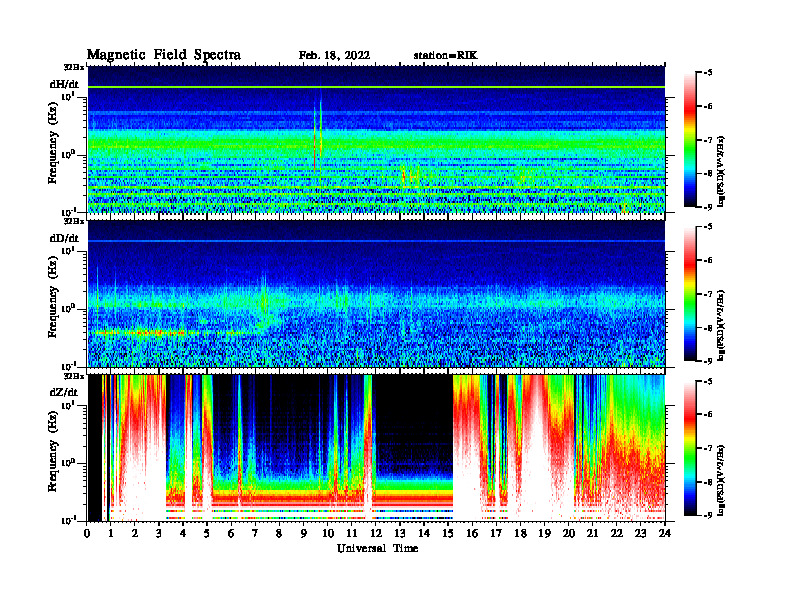
Task: Click hour 4 on the time axis
Action: click(x=183, y=533)
